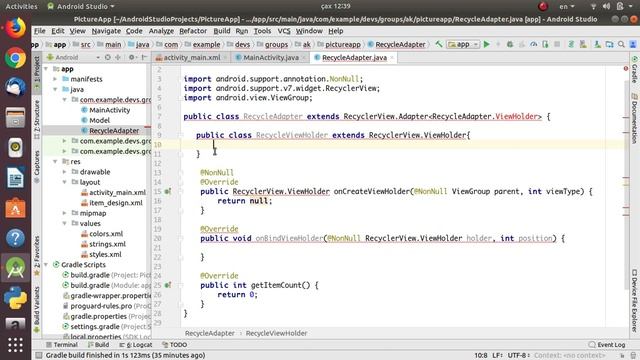
Task: Open the TODO tool window
Action: coord(174,345)
